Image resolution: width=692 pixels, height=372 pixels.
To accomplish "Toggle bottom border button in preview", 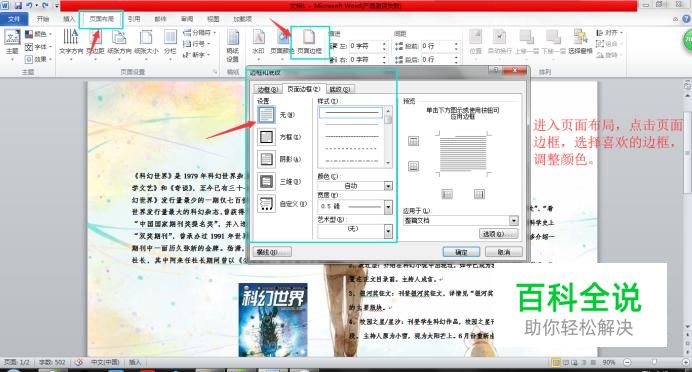I will tap(414, 166).
